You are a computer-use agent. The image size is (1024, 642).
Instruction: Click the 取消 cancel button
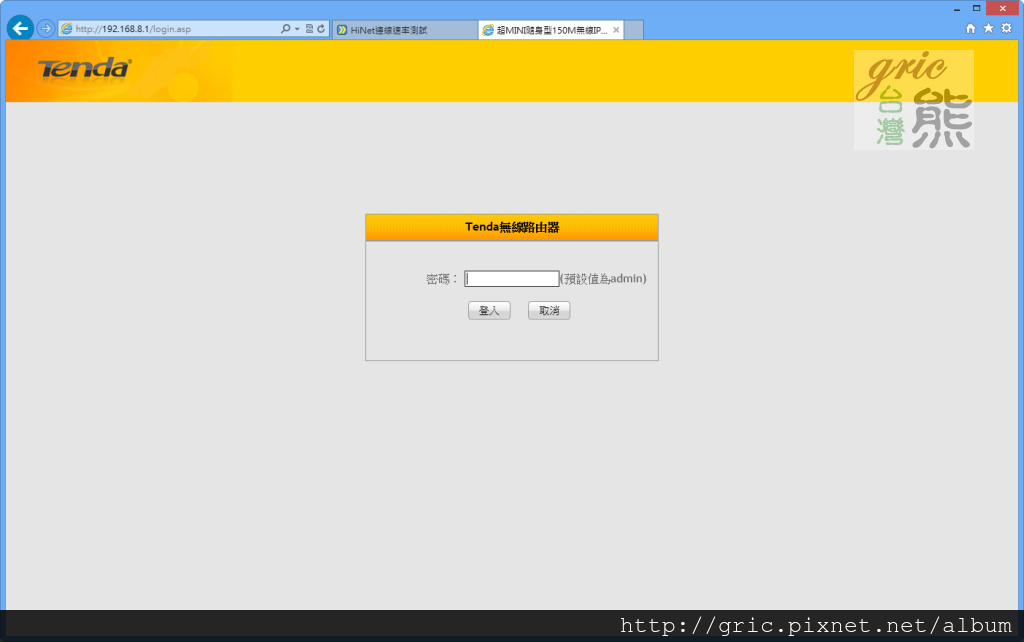click(x=549, y=310)
